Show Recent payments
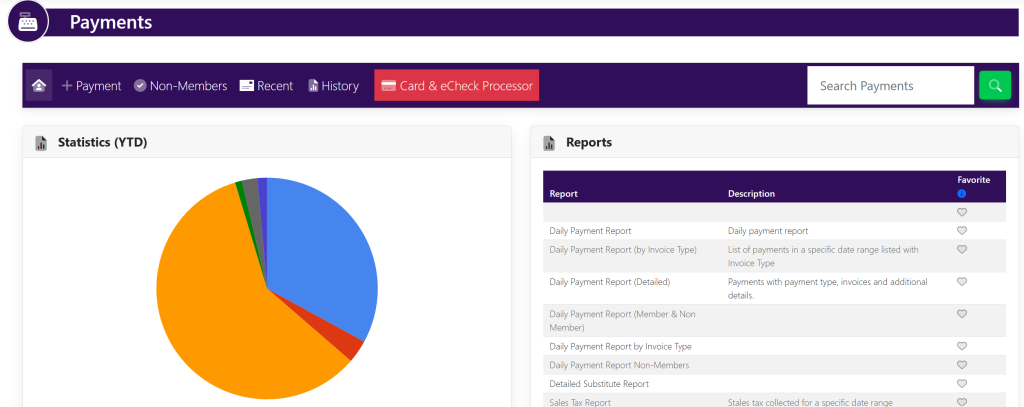This screenshot has height=407, width=1024. (266, 86)
